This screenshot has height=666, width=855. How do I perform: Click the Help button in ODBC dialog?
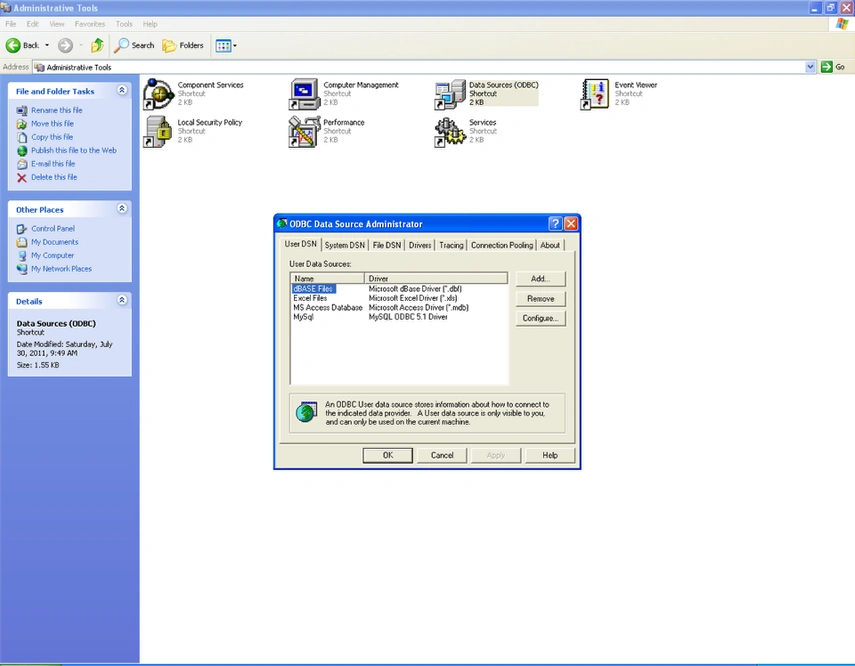(x=550, y=455)
